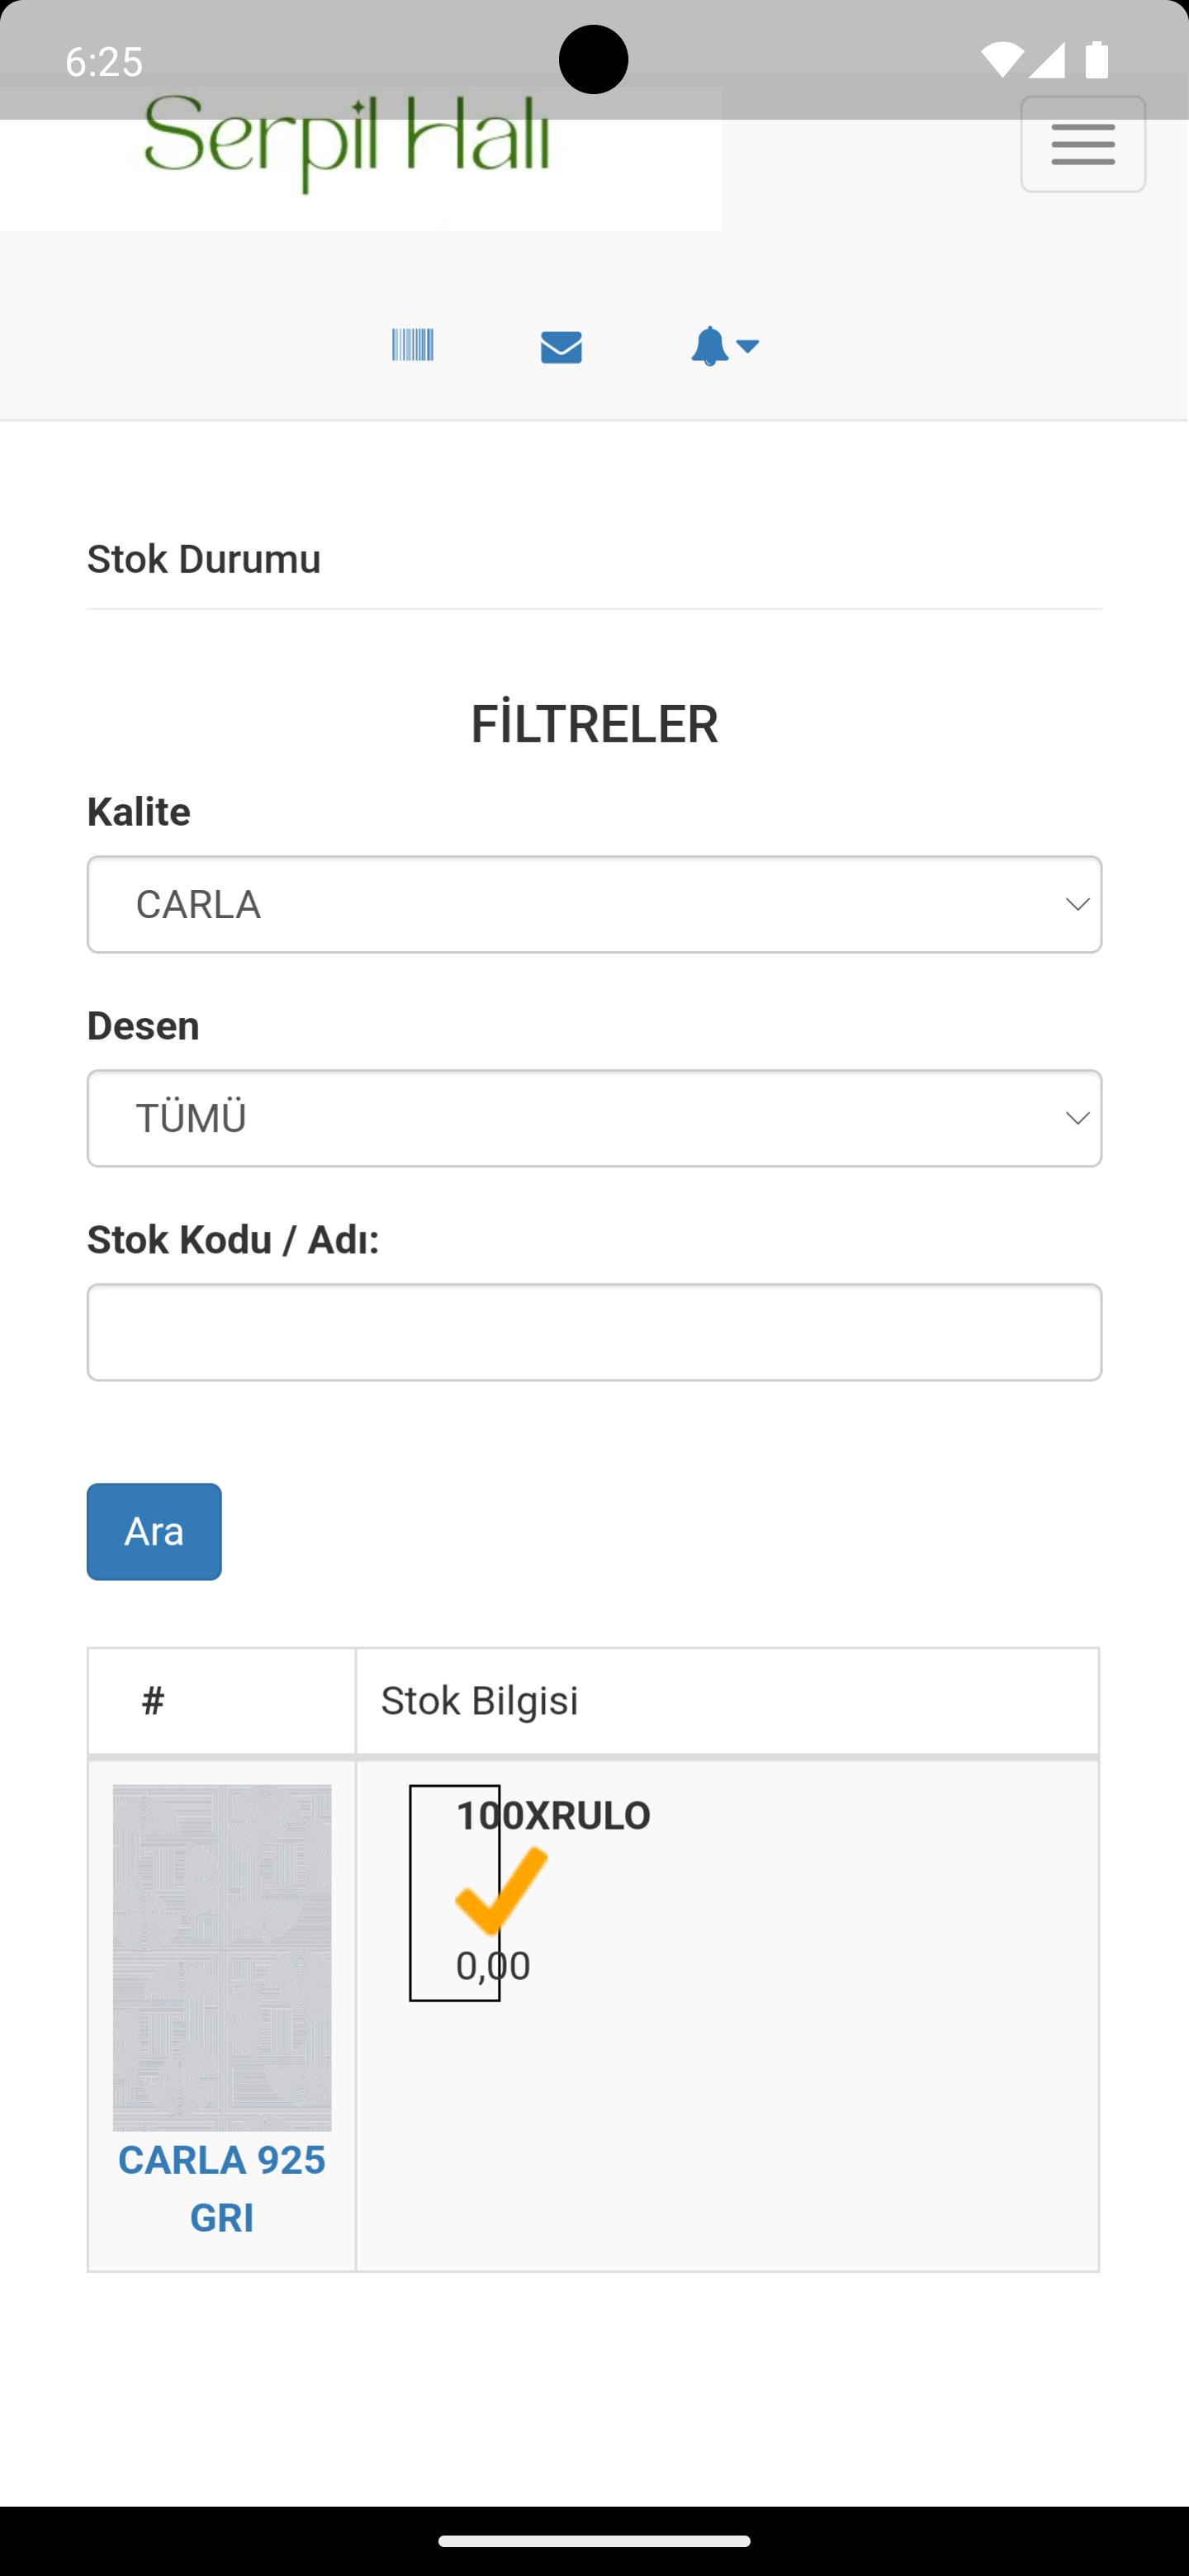Tap the cellular signal icon

tap(1046, 60)
